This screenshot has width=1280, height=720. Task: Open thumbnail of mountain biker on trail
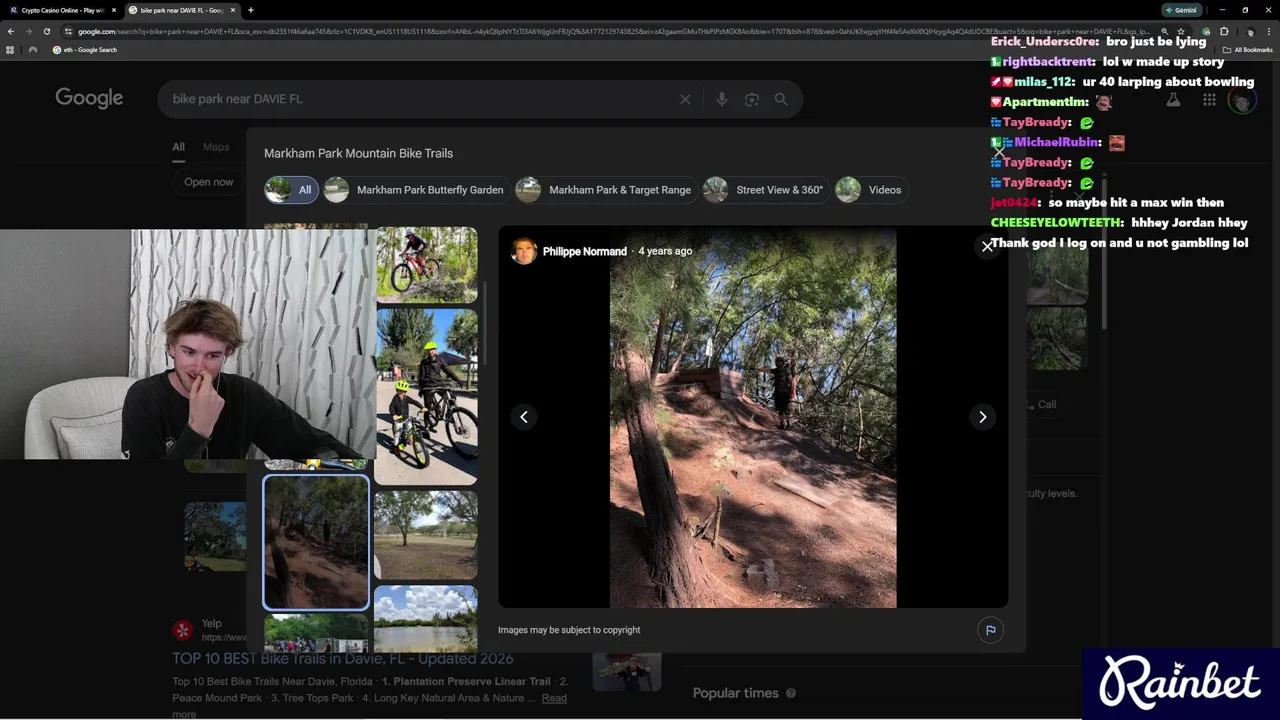[427, 265]
